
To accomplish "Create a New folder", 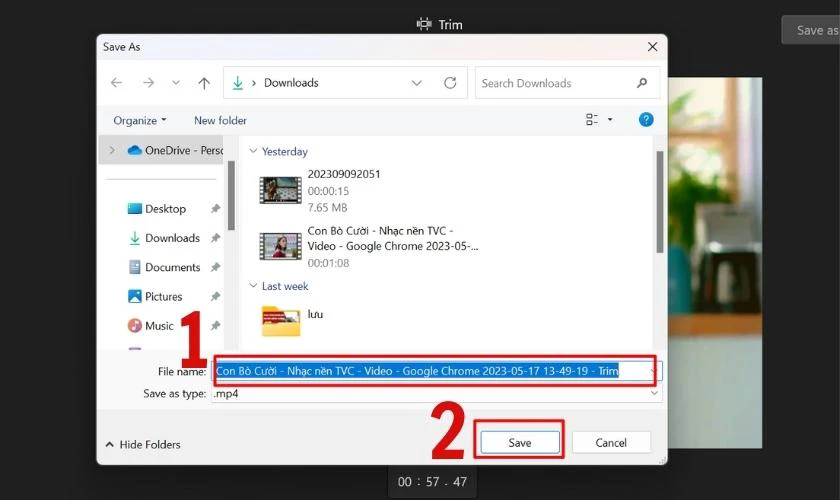I will coord(220,120).
